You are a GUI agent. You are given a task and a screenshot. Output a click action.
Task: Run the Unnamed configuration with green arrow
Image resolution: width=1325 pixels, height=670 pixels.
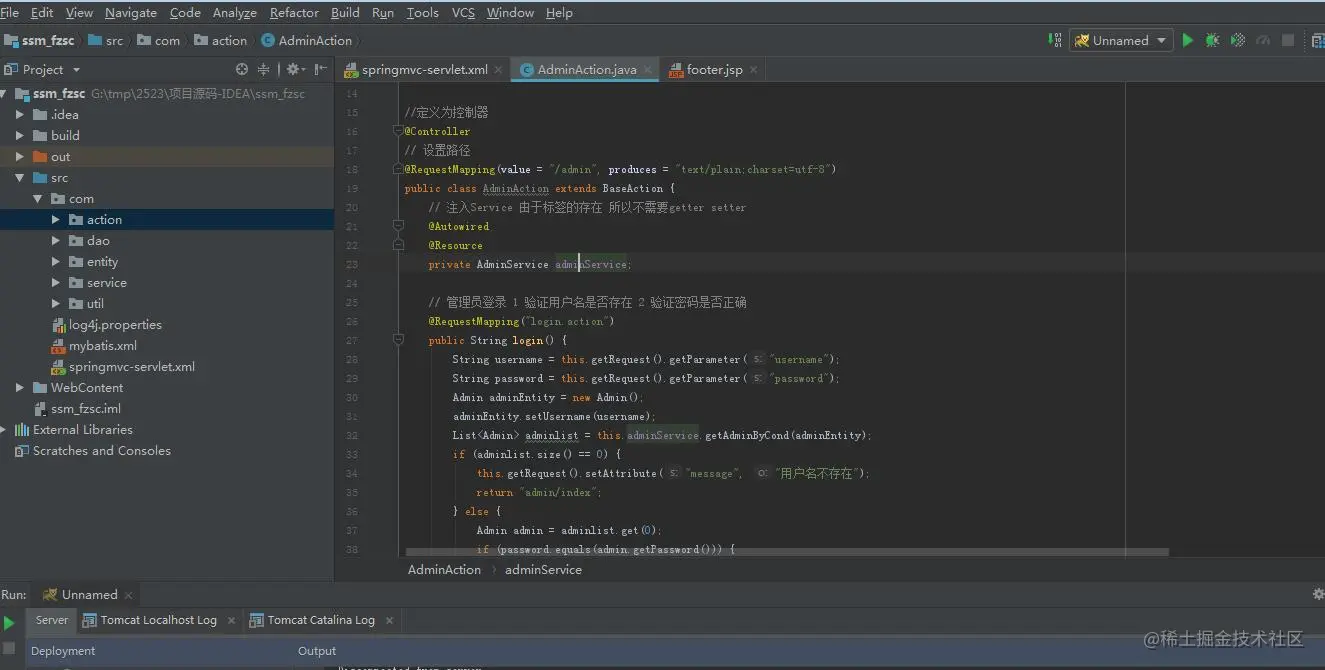(1188, 40)
